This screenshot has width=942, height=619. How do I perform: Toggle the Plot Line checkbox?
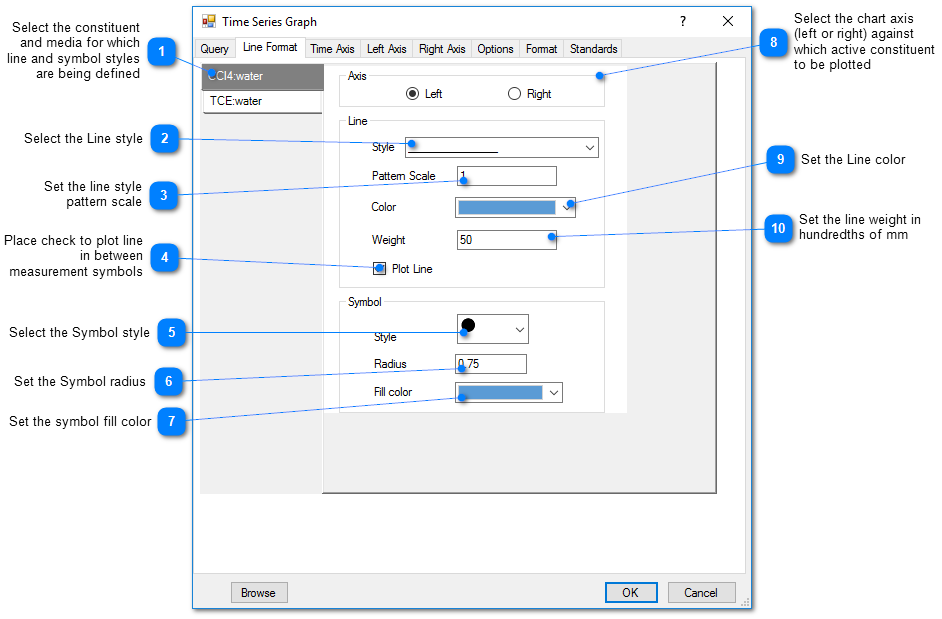coord(380,268)
